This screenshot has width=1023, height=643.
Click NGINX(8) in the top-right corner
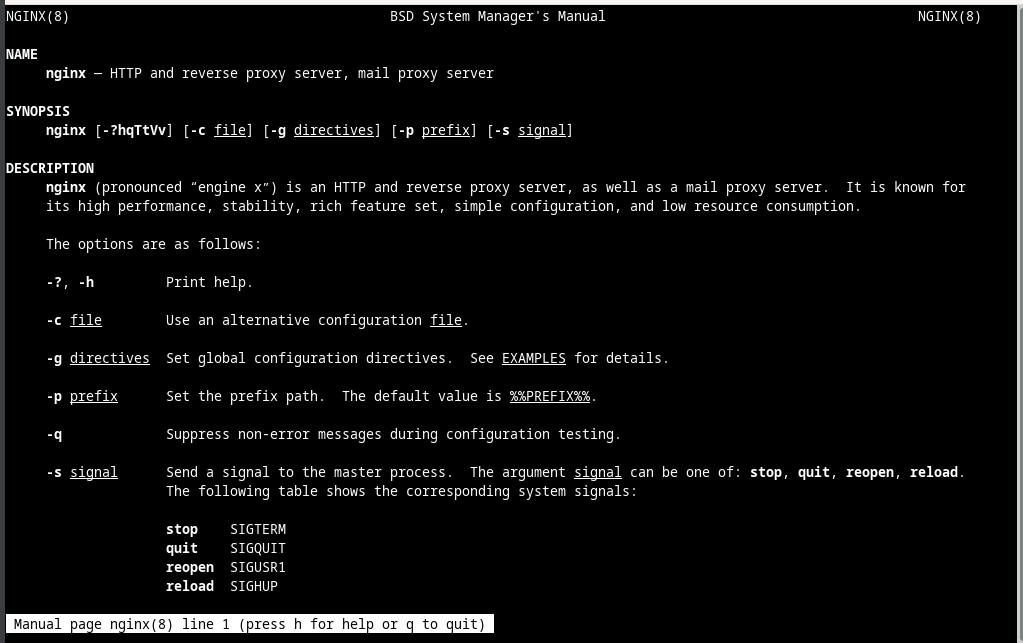pos(949,16)
